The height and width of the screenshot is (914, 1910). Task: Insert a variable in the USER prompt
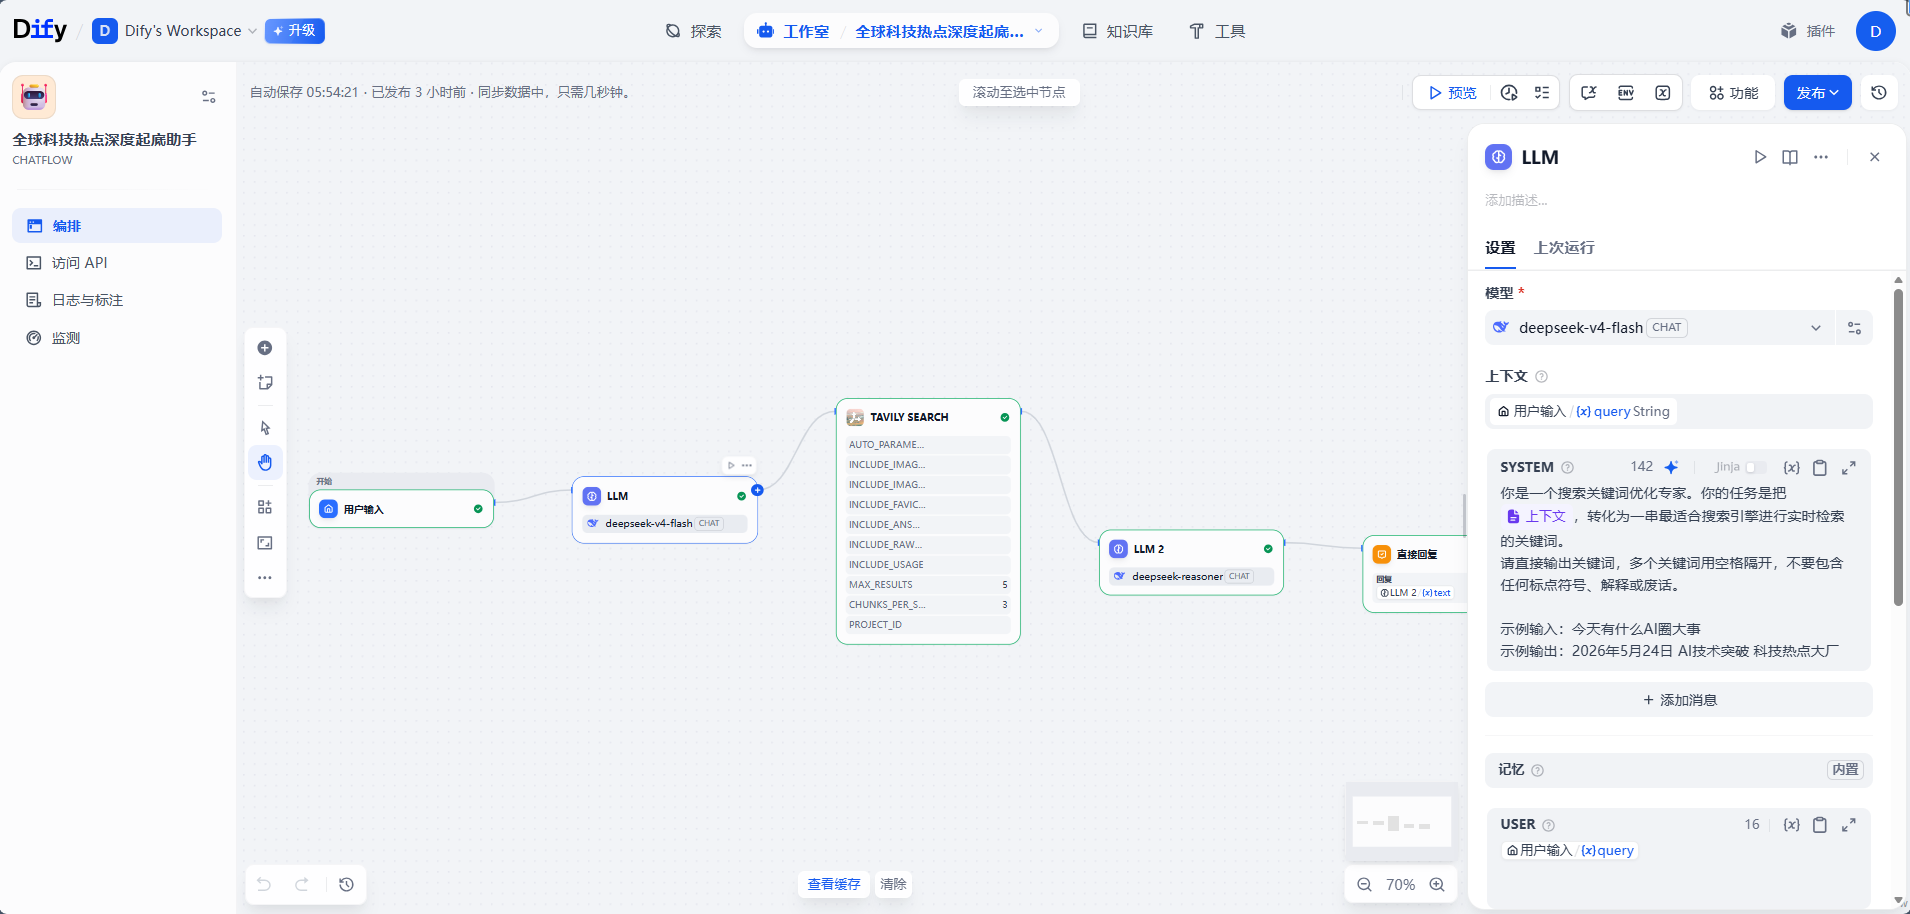pos(1791,825)
